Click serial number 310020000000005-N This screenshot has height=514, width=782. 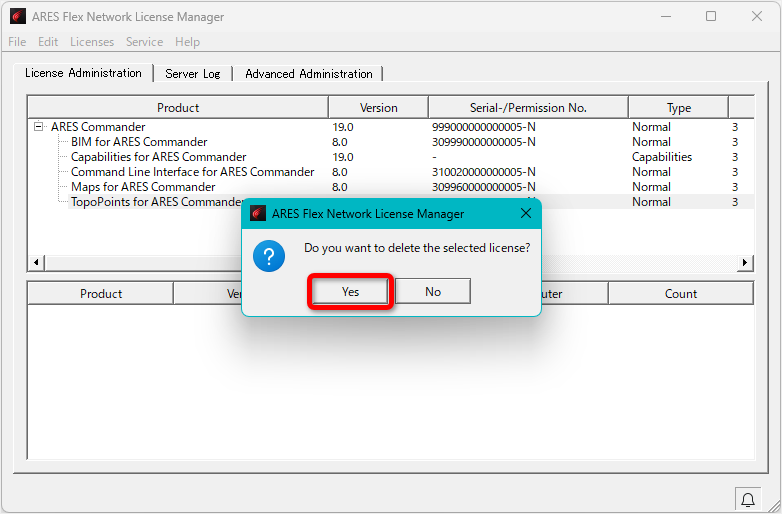click(484, 172)
